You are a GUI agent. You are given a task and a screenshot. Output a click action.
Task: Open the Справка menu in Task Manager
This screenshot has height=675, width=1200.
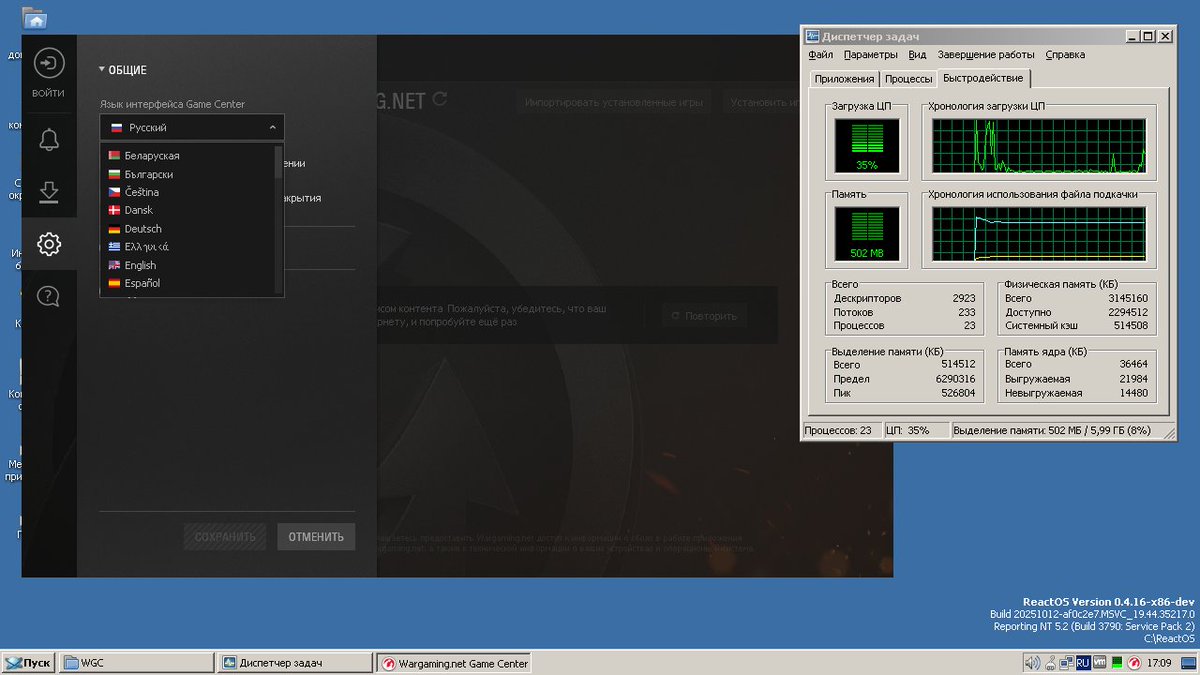pyautogui.click(x=1065, y=55)
